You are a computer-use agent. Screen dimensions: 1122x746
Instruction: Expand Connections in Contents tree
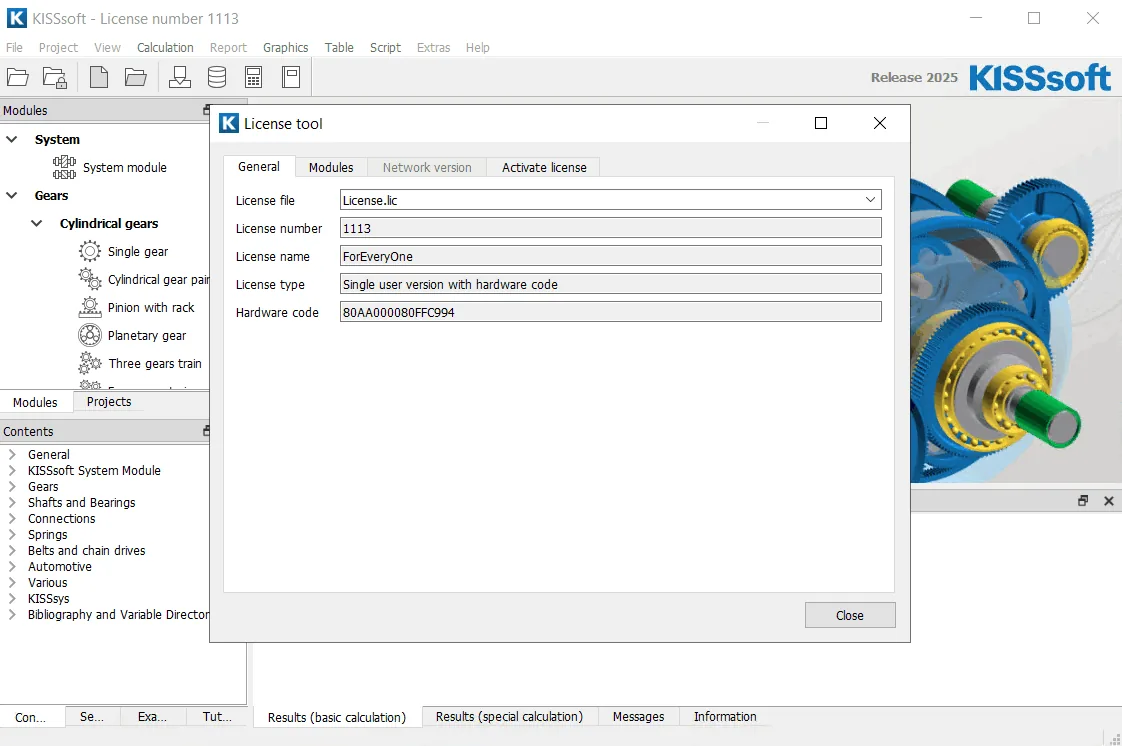click(11, 519)
